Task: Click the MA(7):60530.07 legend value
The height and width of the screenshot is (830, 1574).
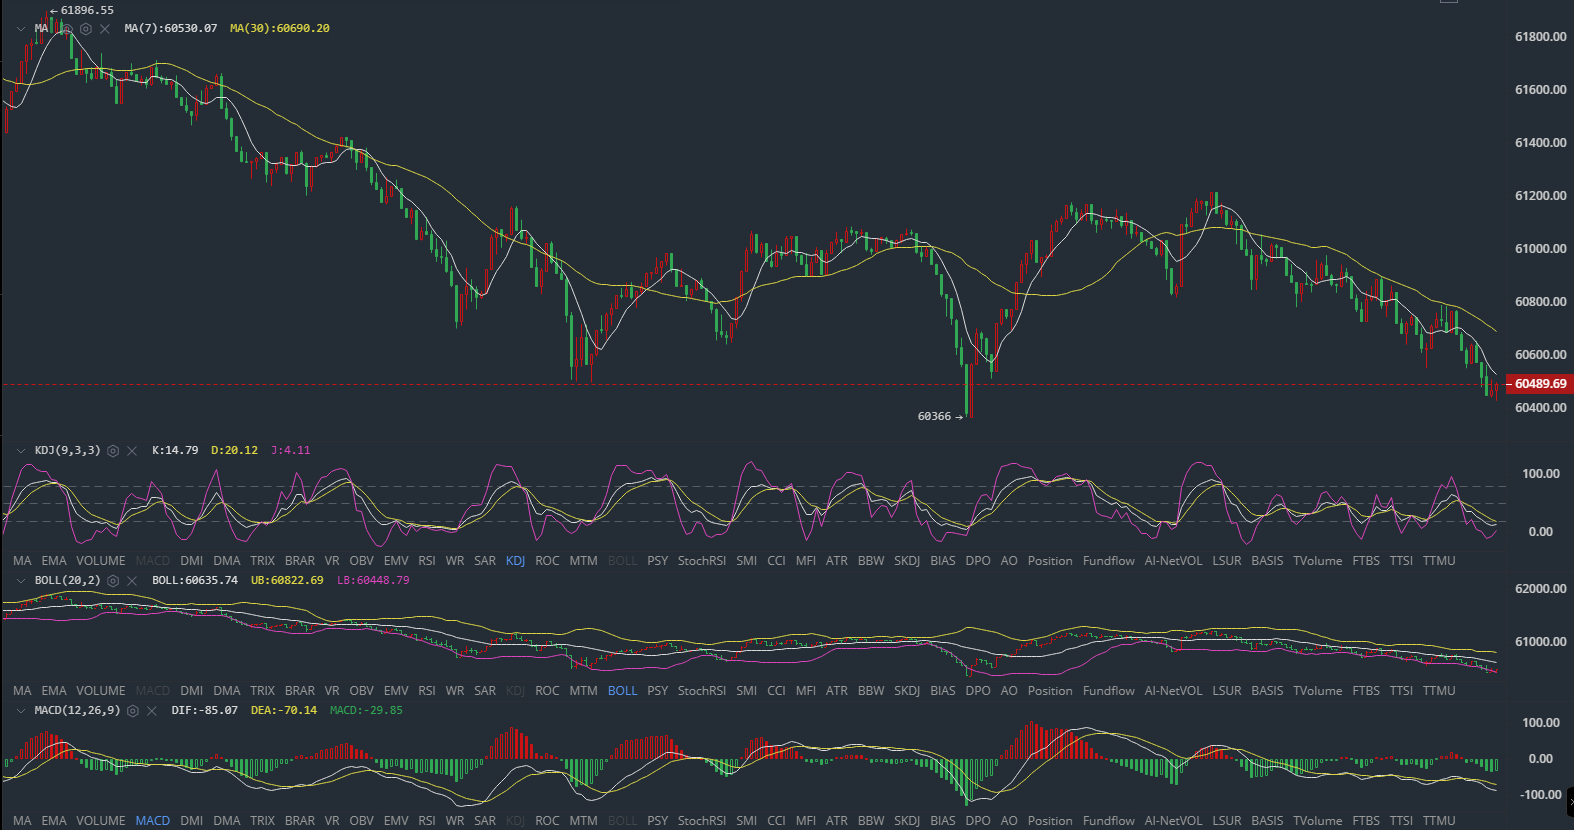Action: [x=171, y=29]
